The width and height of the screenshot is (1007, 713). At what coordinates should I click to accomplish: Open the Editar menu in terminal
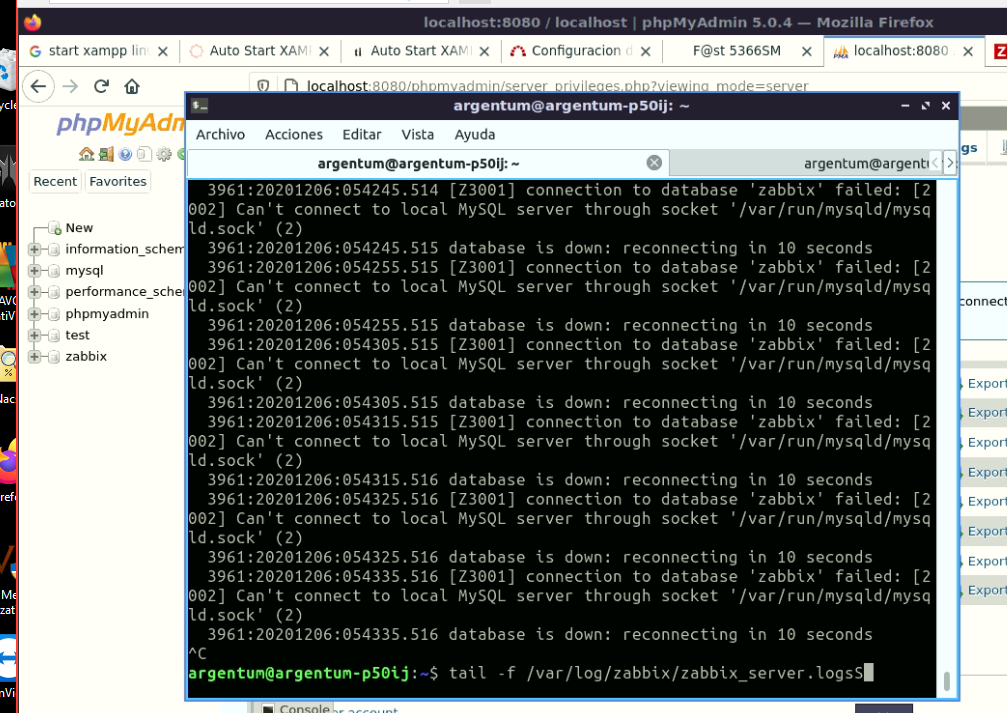[362, 134]
